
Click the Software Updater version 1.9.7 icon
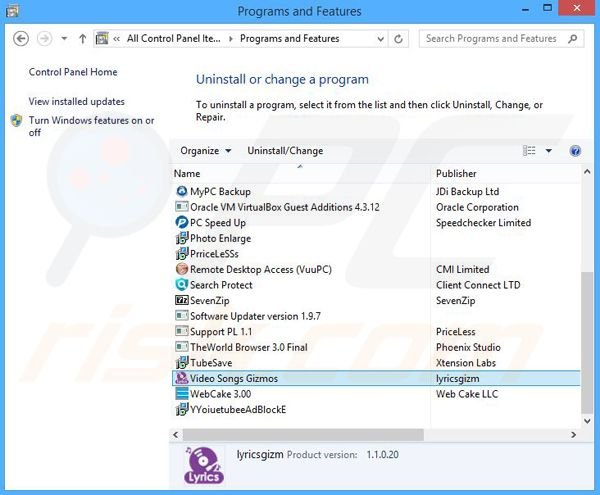point(181,316)
